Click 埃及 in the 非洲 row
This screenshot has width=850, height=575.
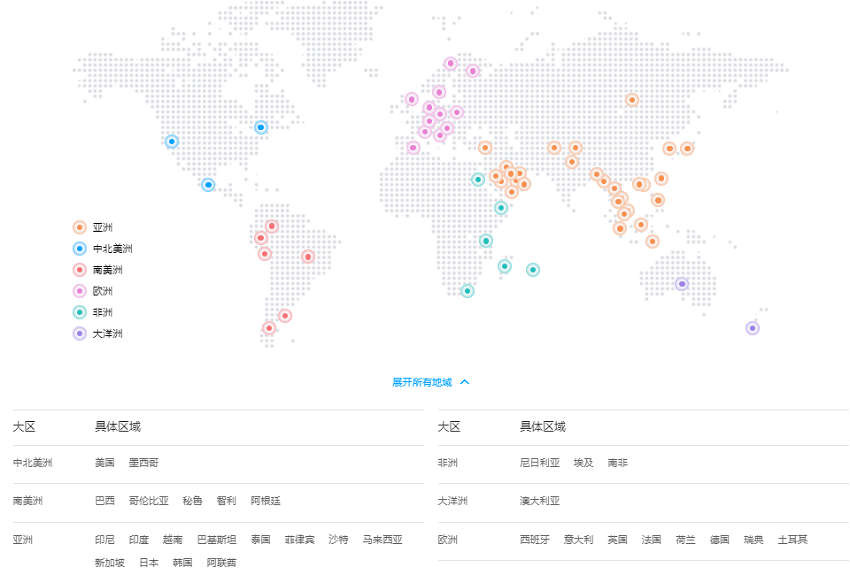coord(583,463)
